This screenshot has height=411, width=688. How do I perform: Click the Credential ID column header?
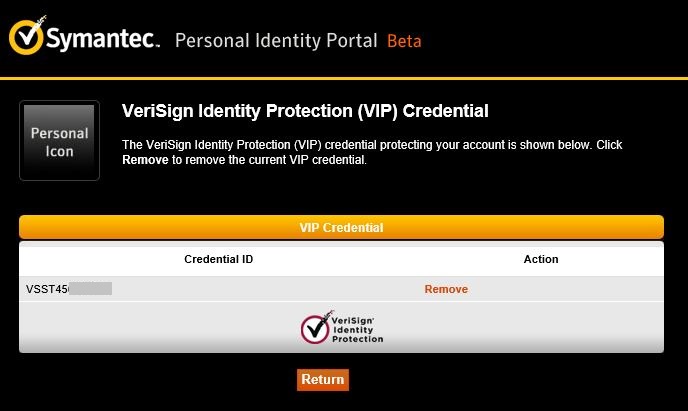coord(218,259)
